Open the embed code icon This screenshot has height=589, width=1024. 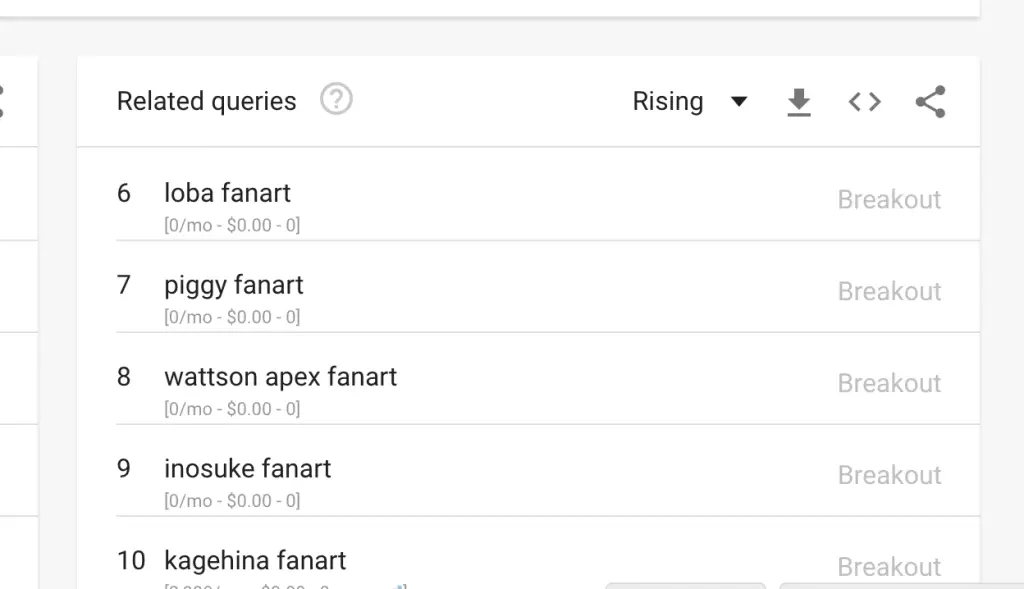click(x=865, y=102)
